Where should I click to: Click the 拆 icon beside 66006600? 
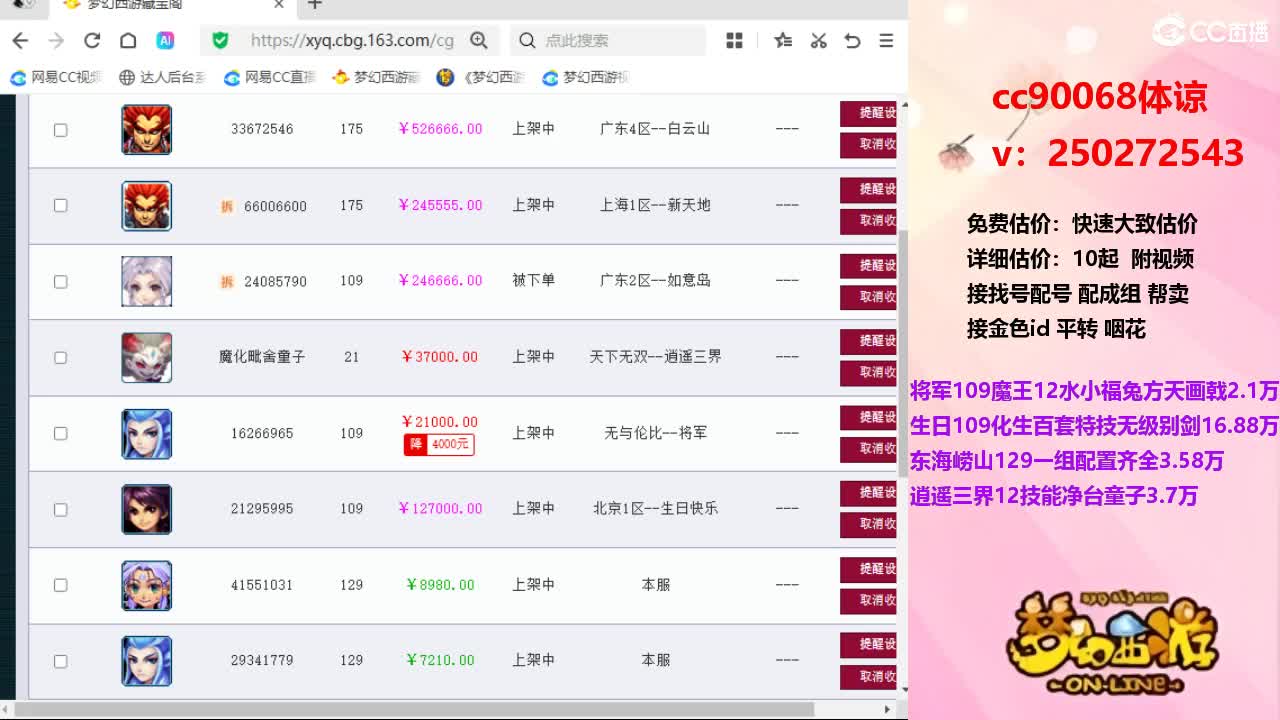pos(227,206)
